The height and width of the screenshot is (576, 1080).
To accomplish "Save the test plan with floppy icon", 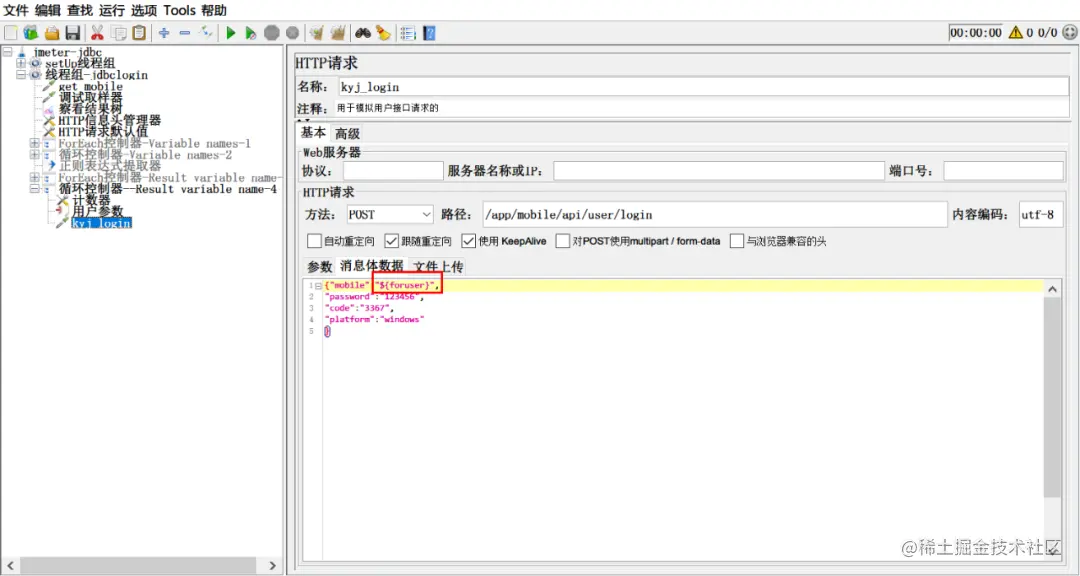I will click(73, 32).
